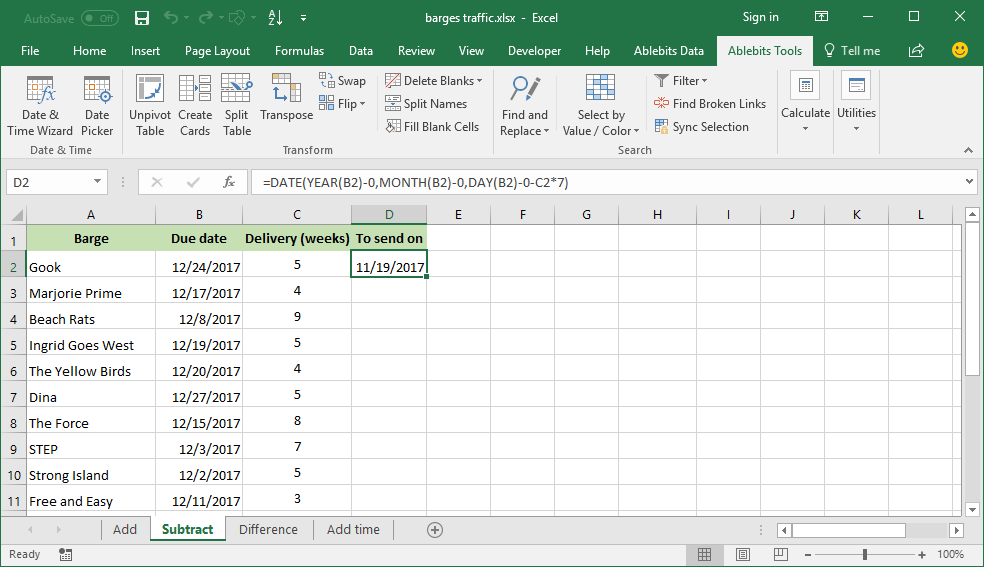The width and height of the screenshot is (984, 567).
Task: Open the Date & Time Wizard
Action: [40, 105]
